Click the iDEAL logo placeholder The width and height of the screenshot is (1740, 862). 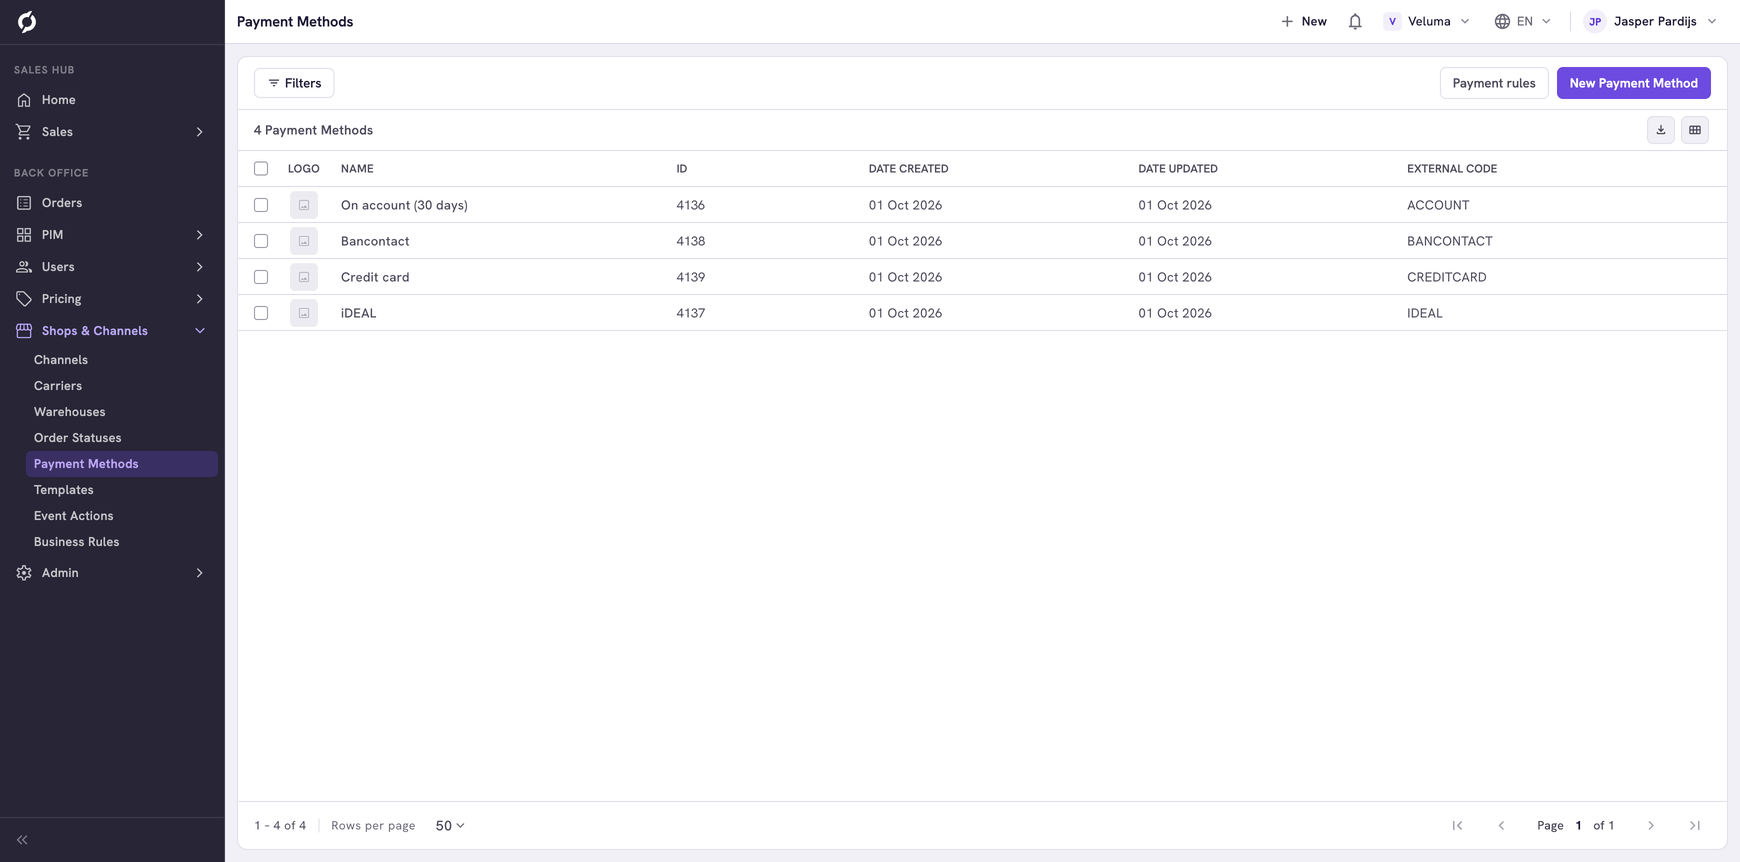click(x=304, y=313)
